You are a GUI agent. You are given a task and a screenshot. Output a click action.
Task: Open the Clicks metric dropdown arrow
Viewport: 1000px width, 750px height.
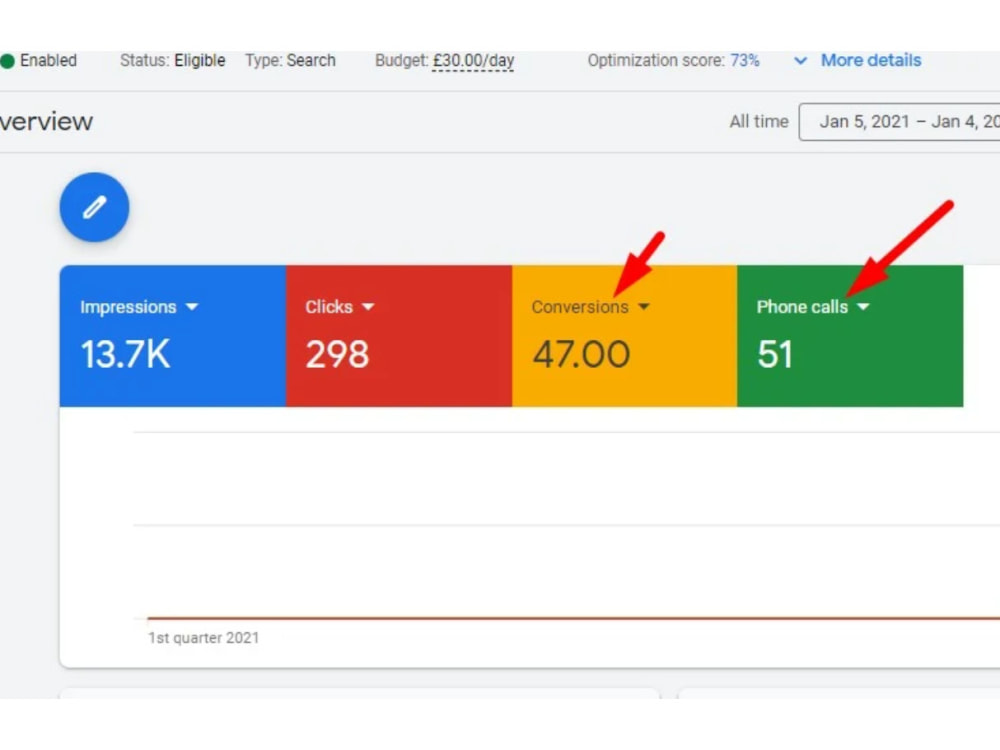point(368,307)
